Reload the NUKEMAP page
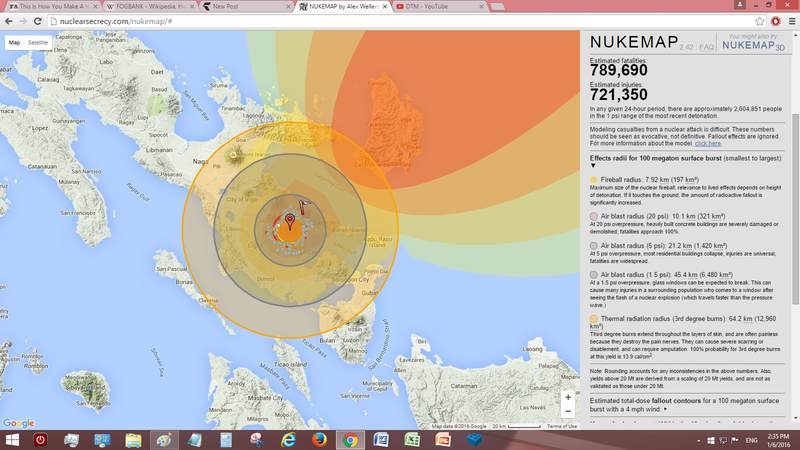Image resolution: width=800 pixels, height=450 pixels. pos(38,21)
